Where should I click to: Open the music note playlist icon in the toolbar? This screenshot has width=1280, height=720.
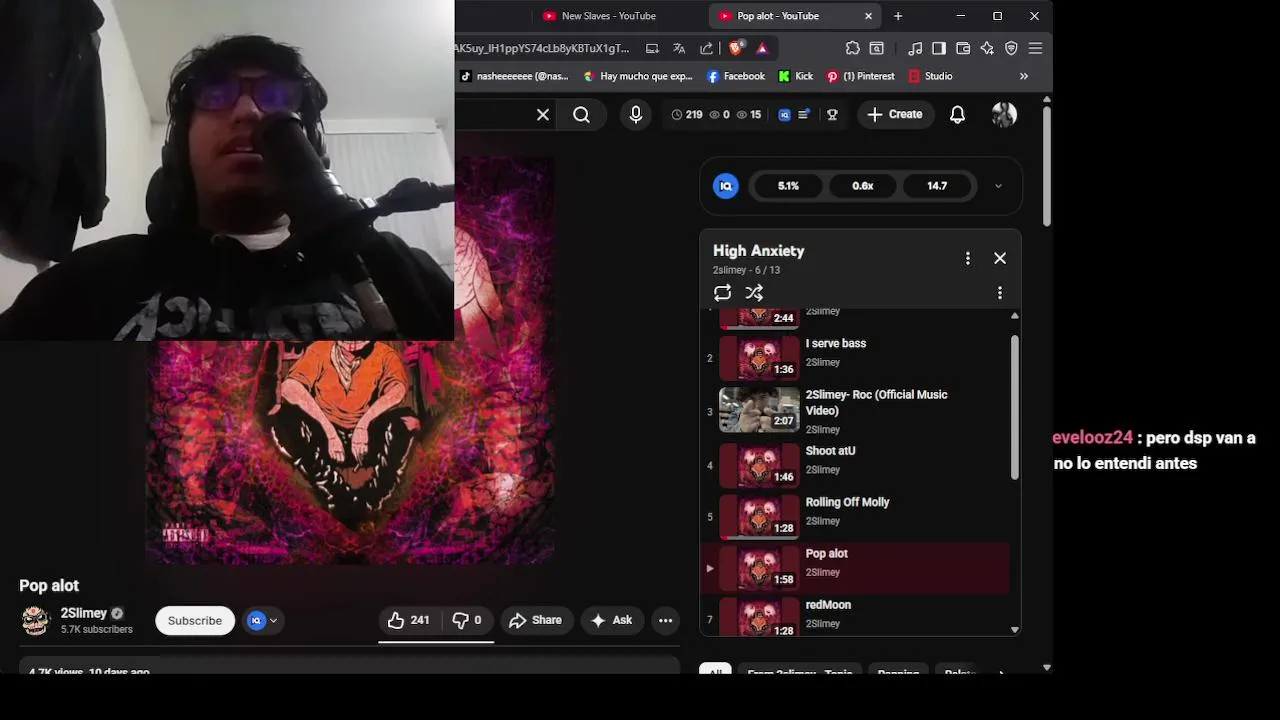(x=915, y=48)
